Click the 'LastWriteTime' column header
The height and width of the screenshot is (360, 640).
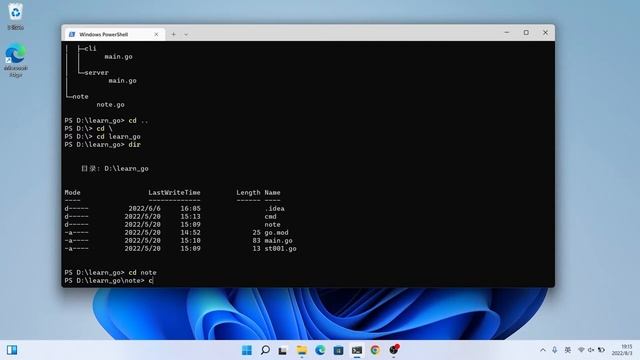174,192
